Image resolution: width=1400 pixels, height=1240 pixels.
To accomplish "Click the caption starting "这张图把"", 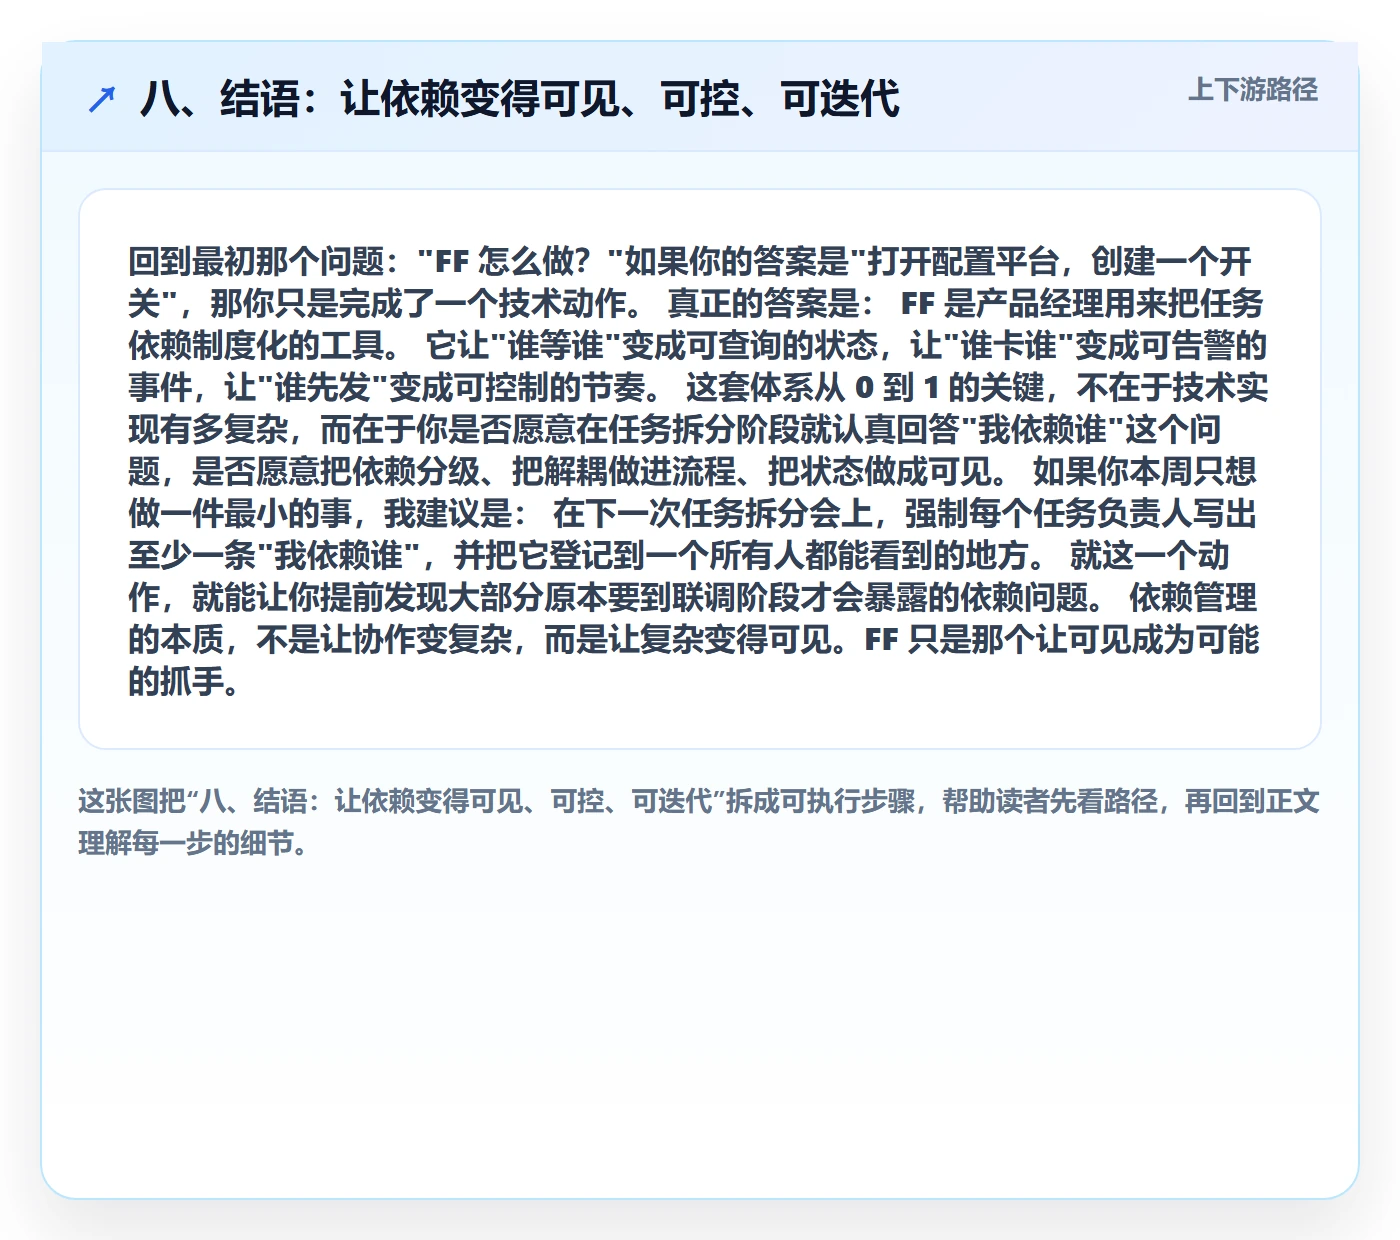I will pyautogui.click(x=699, y=822).
